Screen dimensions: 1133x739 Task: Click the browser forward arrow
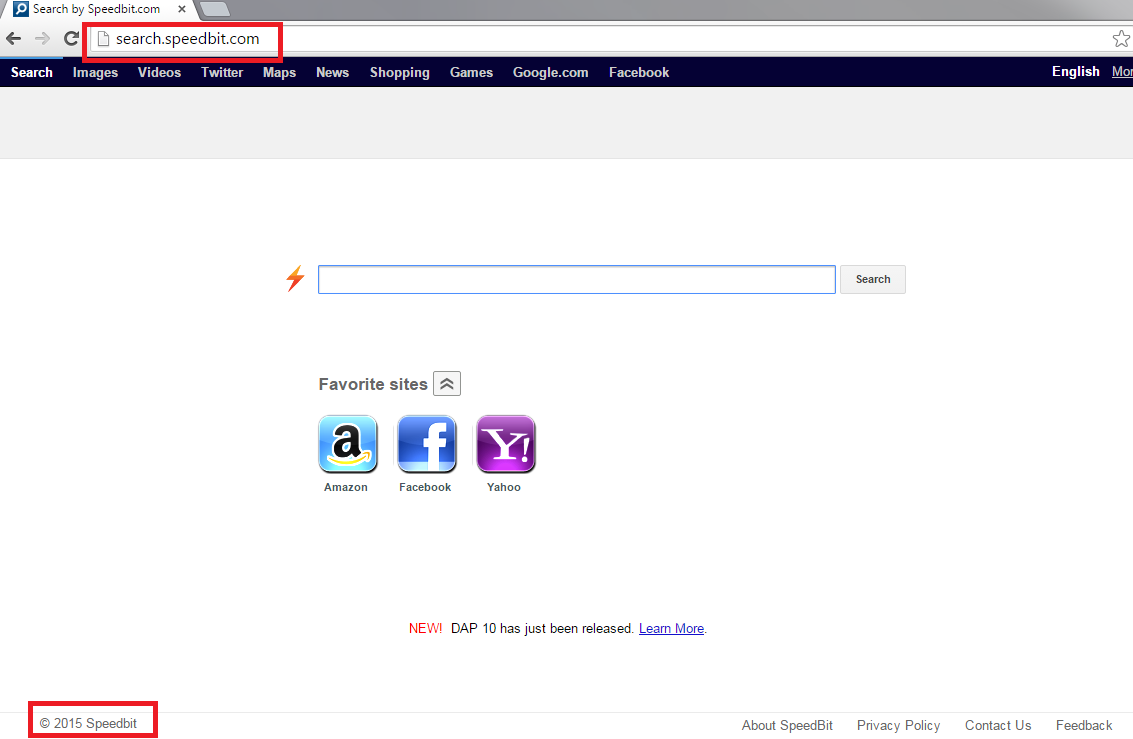[x=42, y=39]
